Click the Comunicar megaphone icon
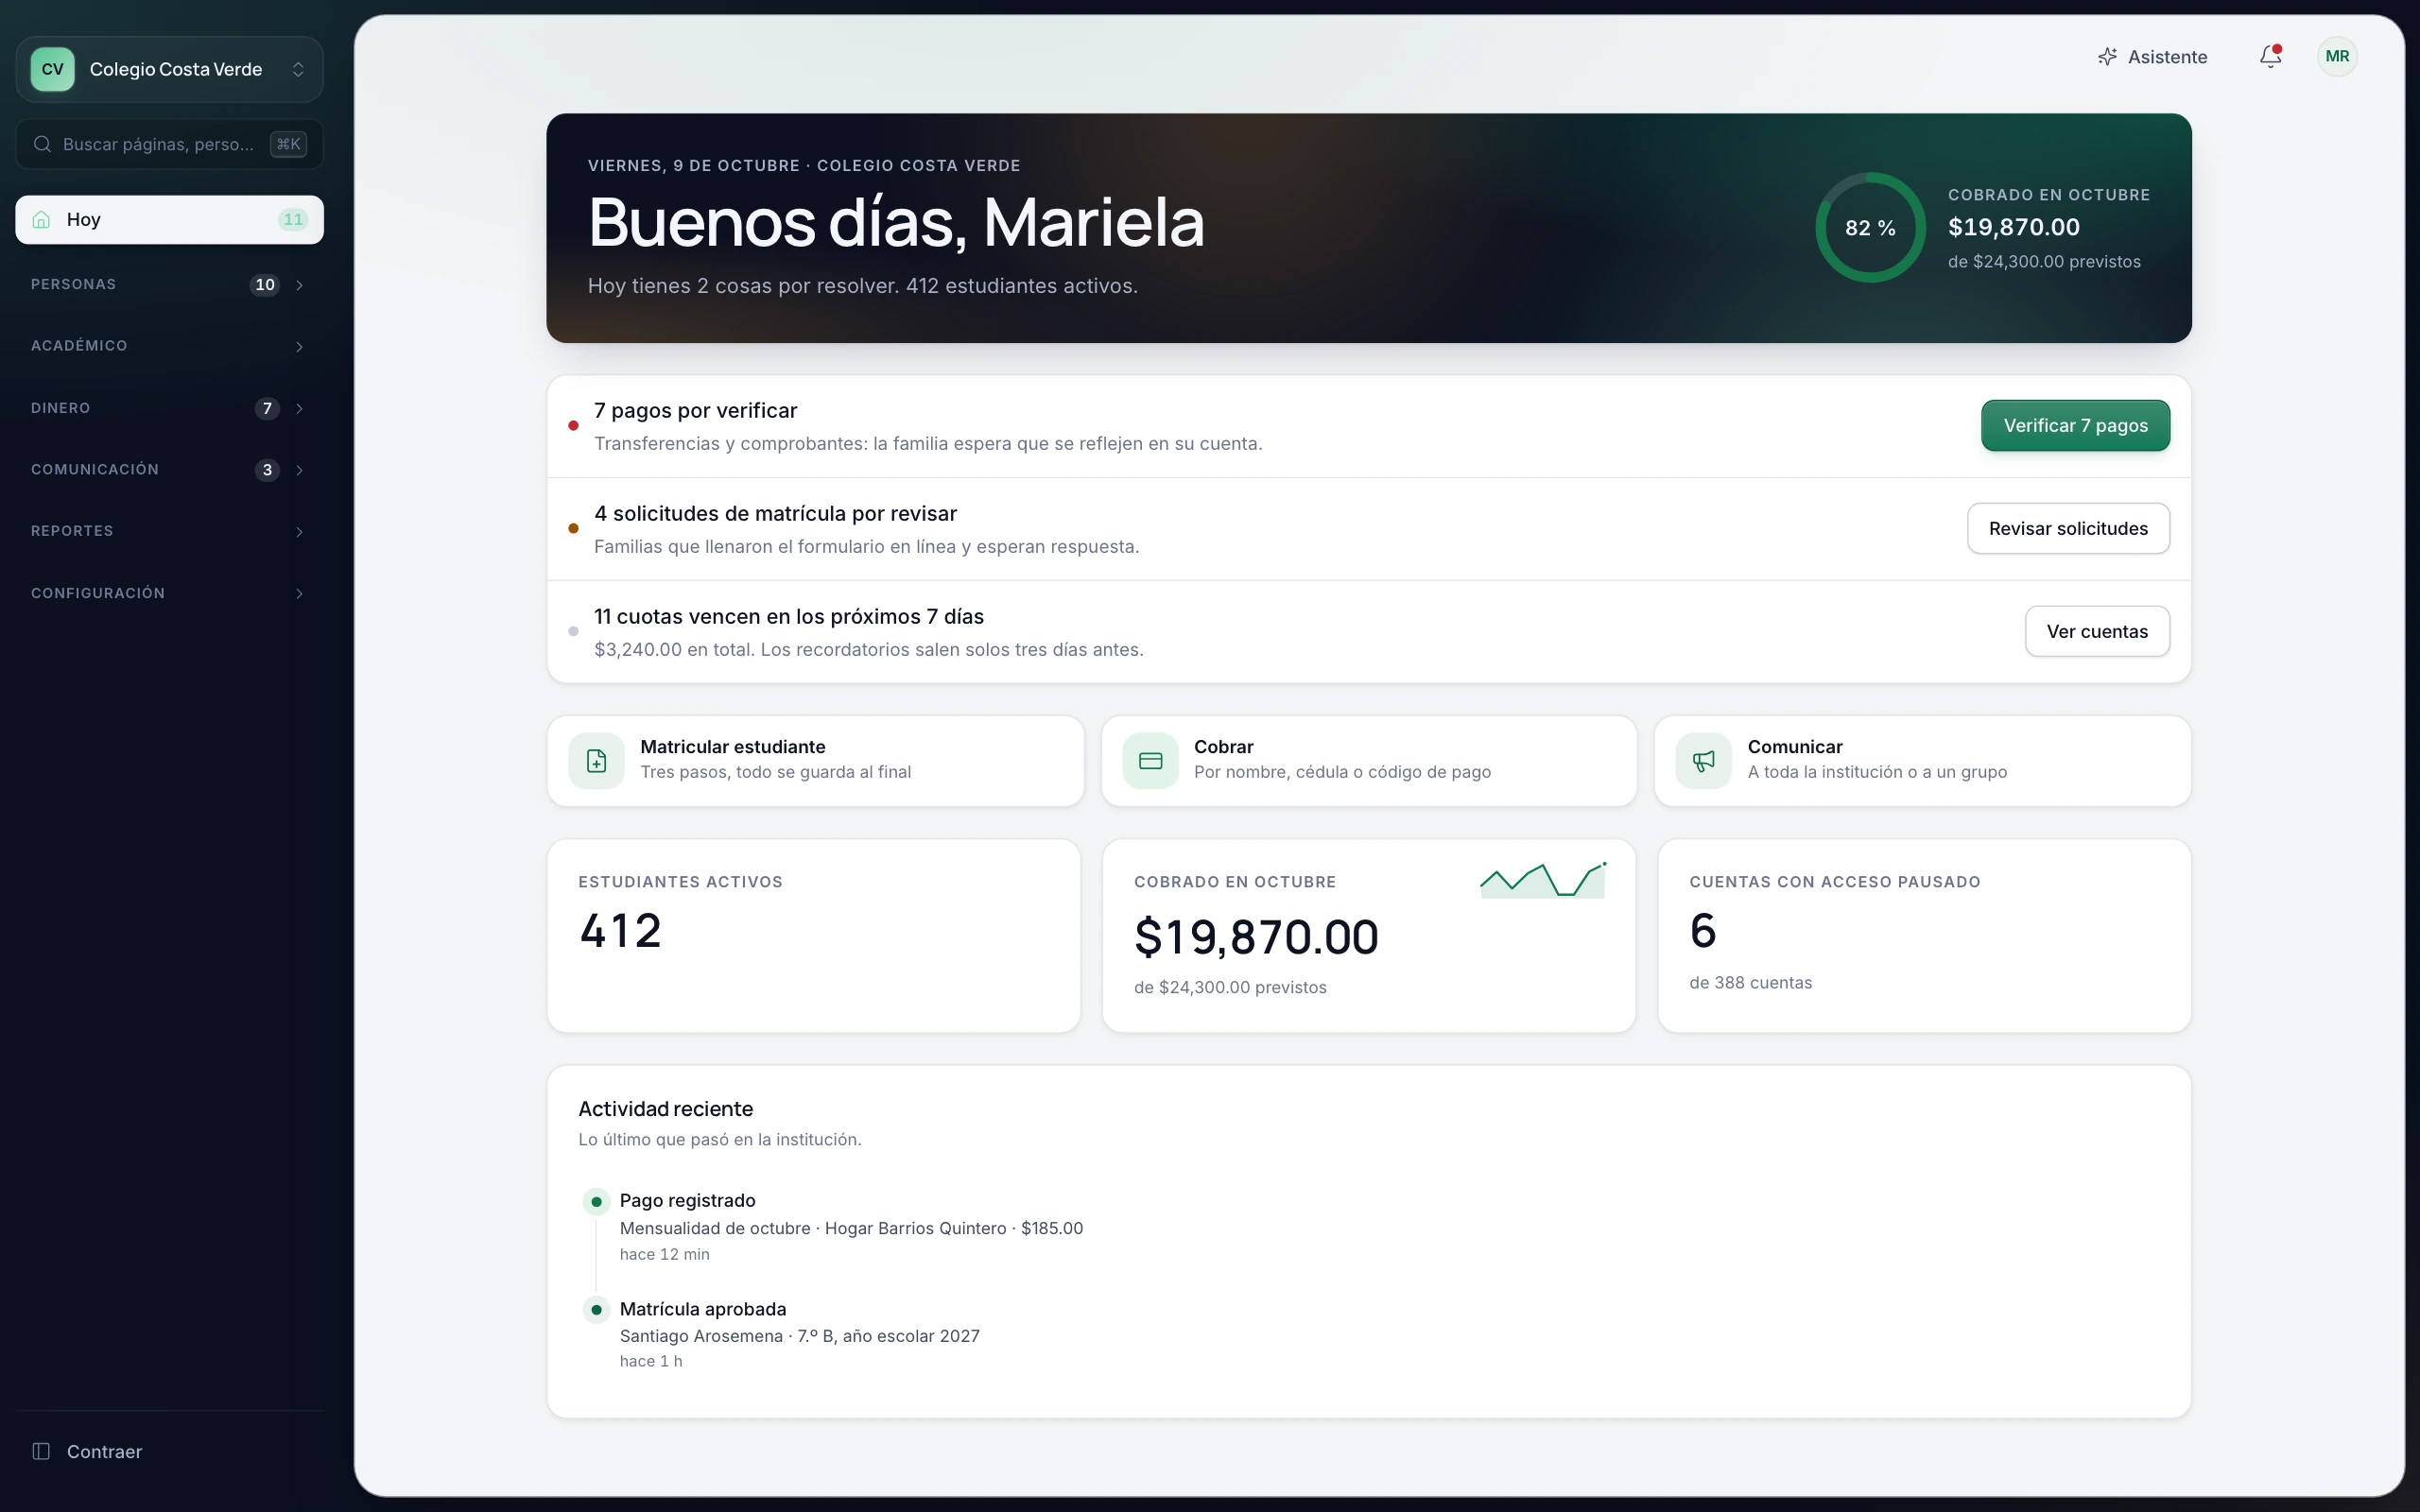Screen dimensions: 2420x1512 (1703, 761)
